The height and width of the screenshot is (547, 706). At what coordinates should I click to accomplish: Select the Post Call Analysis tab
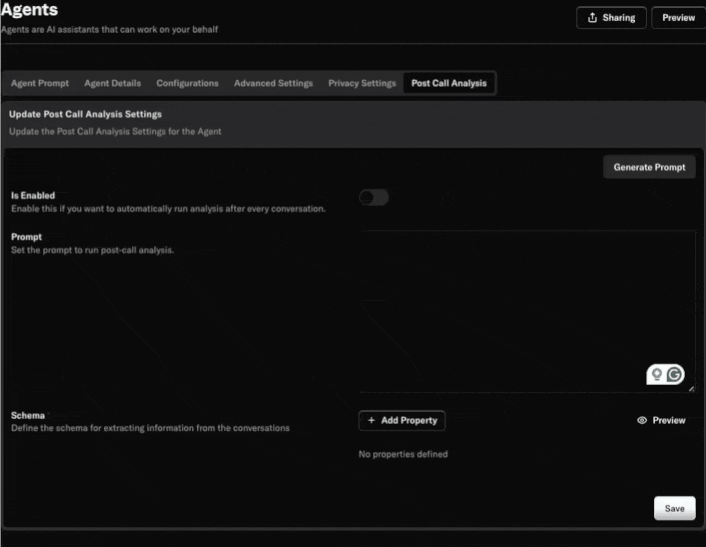click(x=449, y=83)
